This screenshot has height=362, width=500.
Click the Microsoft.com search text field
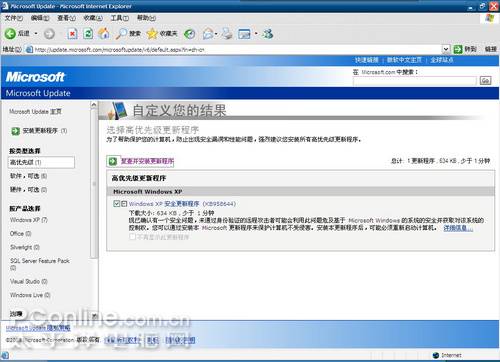click(415, 81)
